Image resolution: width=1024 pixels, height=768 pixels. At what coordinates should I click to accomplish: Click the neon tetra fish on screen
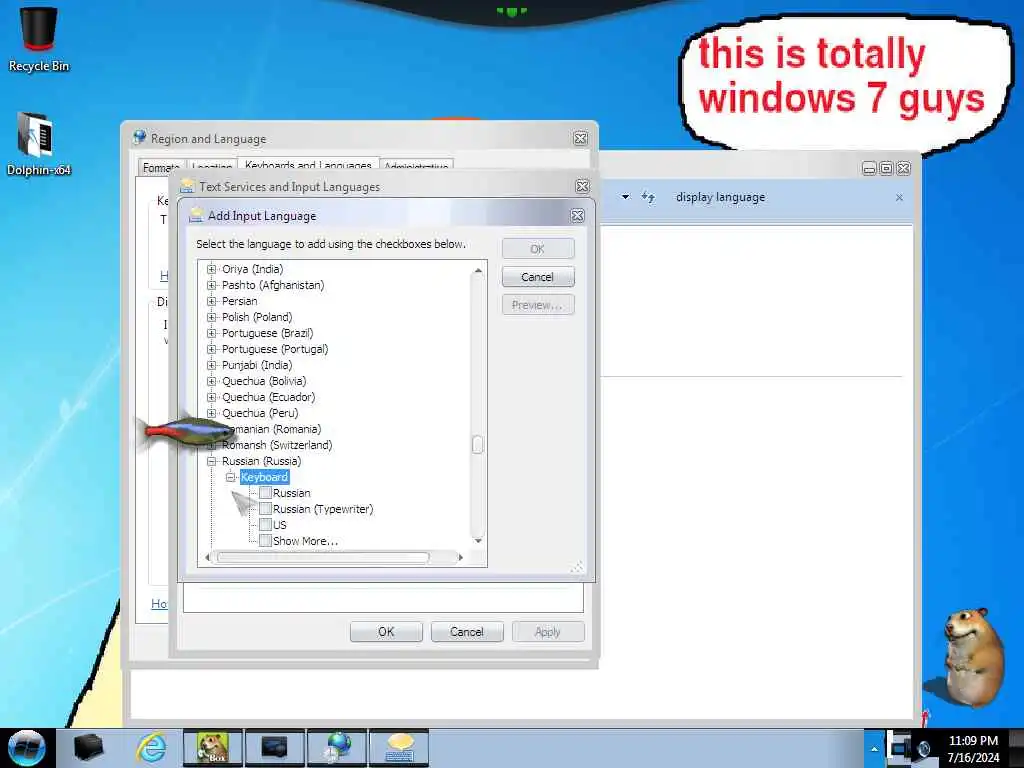186,431
